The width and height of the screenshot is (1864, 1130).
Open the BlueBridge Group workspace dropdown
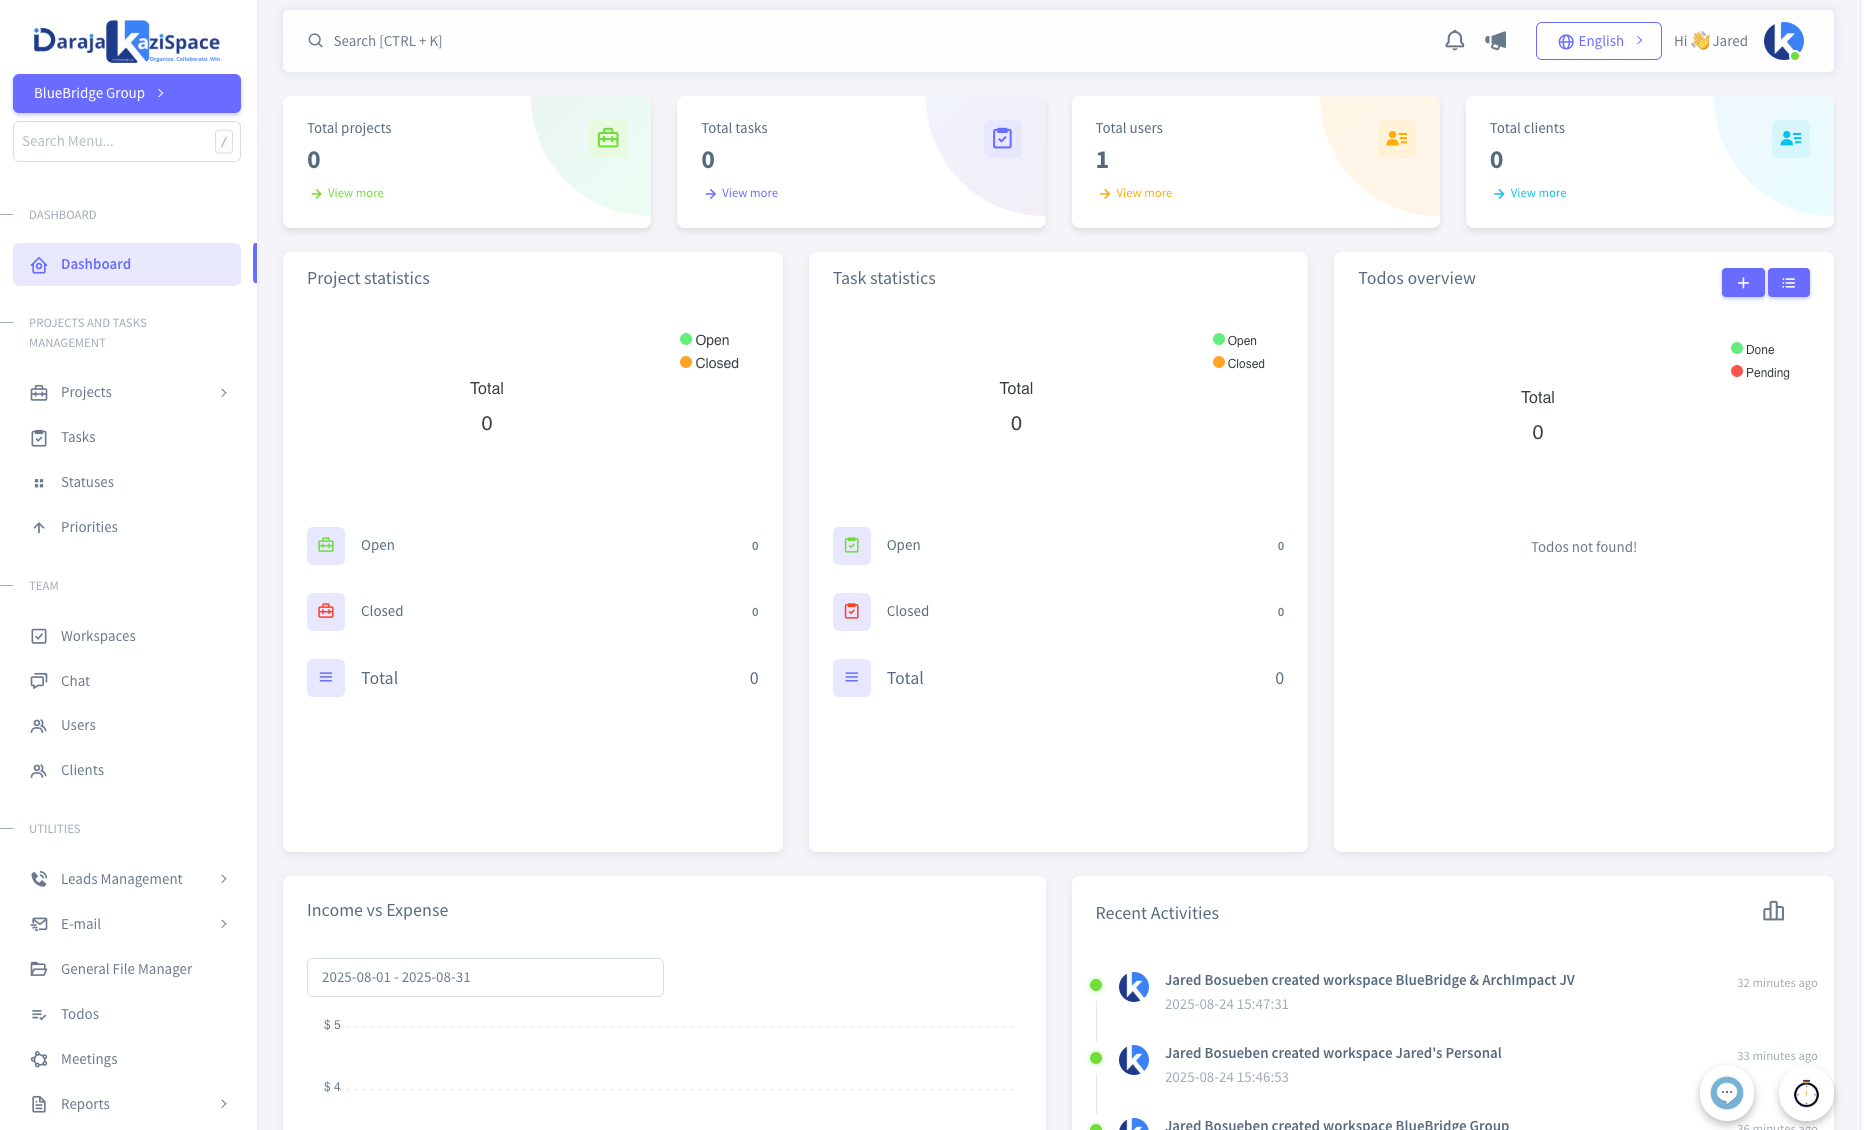pyautogui.click(x=127, y=93)
